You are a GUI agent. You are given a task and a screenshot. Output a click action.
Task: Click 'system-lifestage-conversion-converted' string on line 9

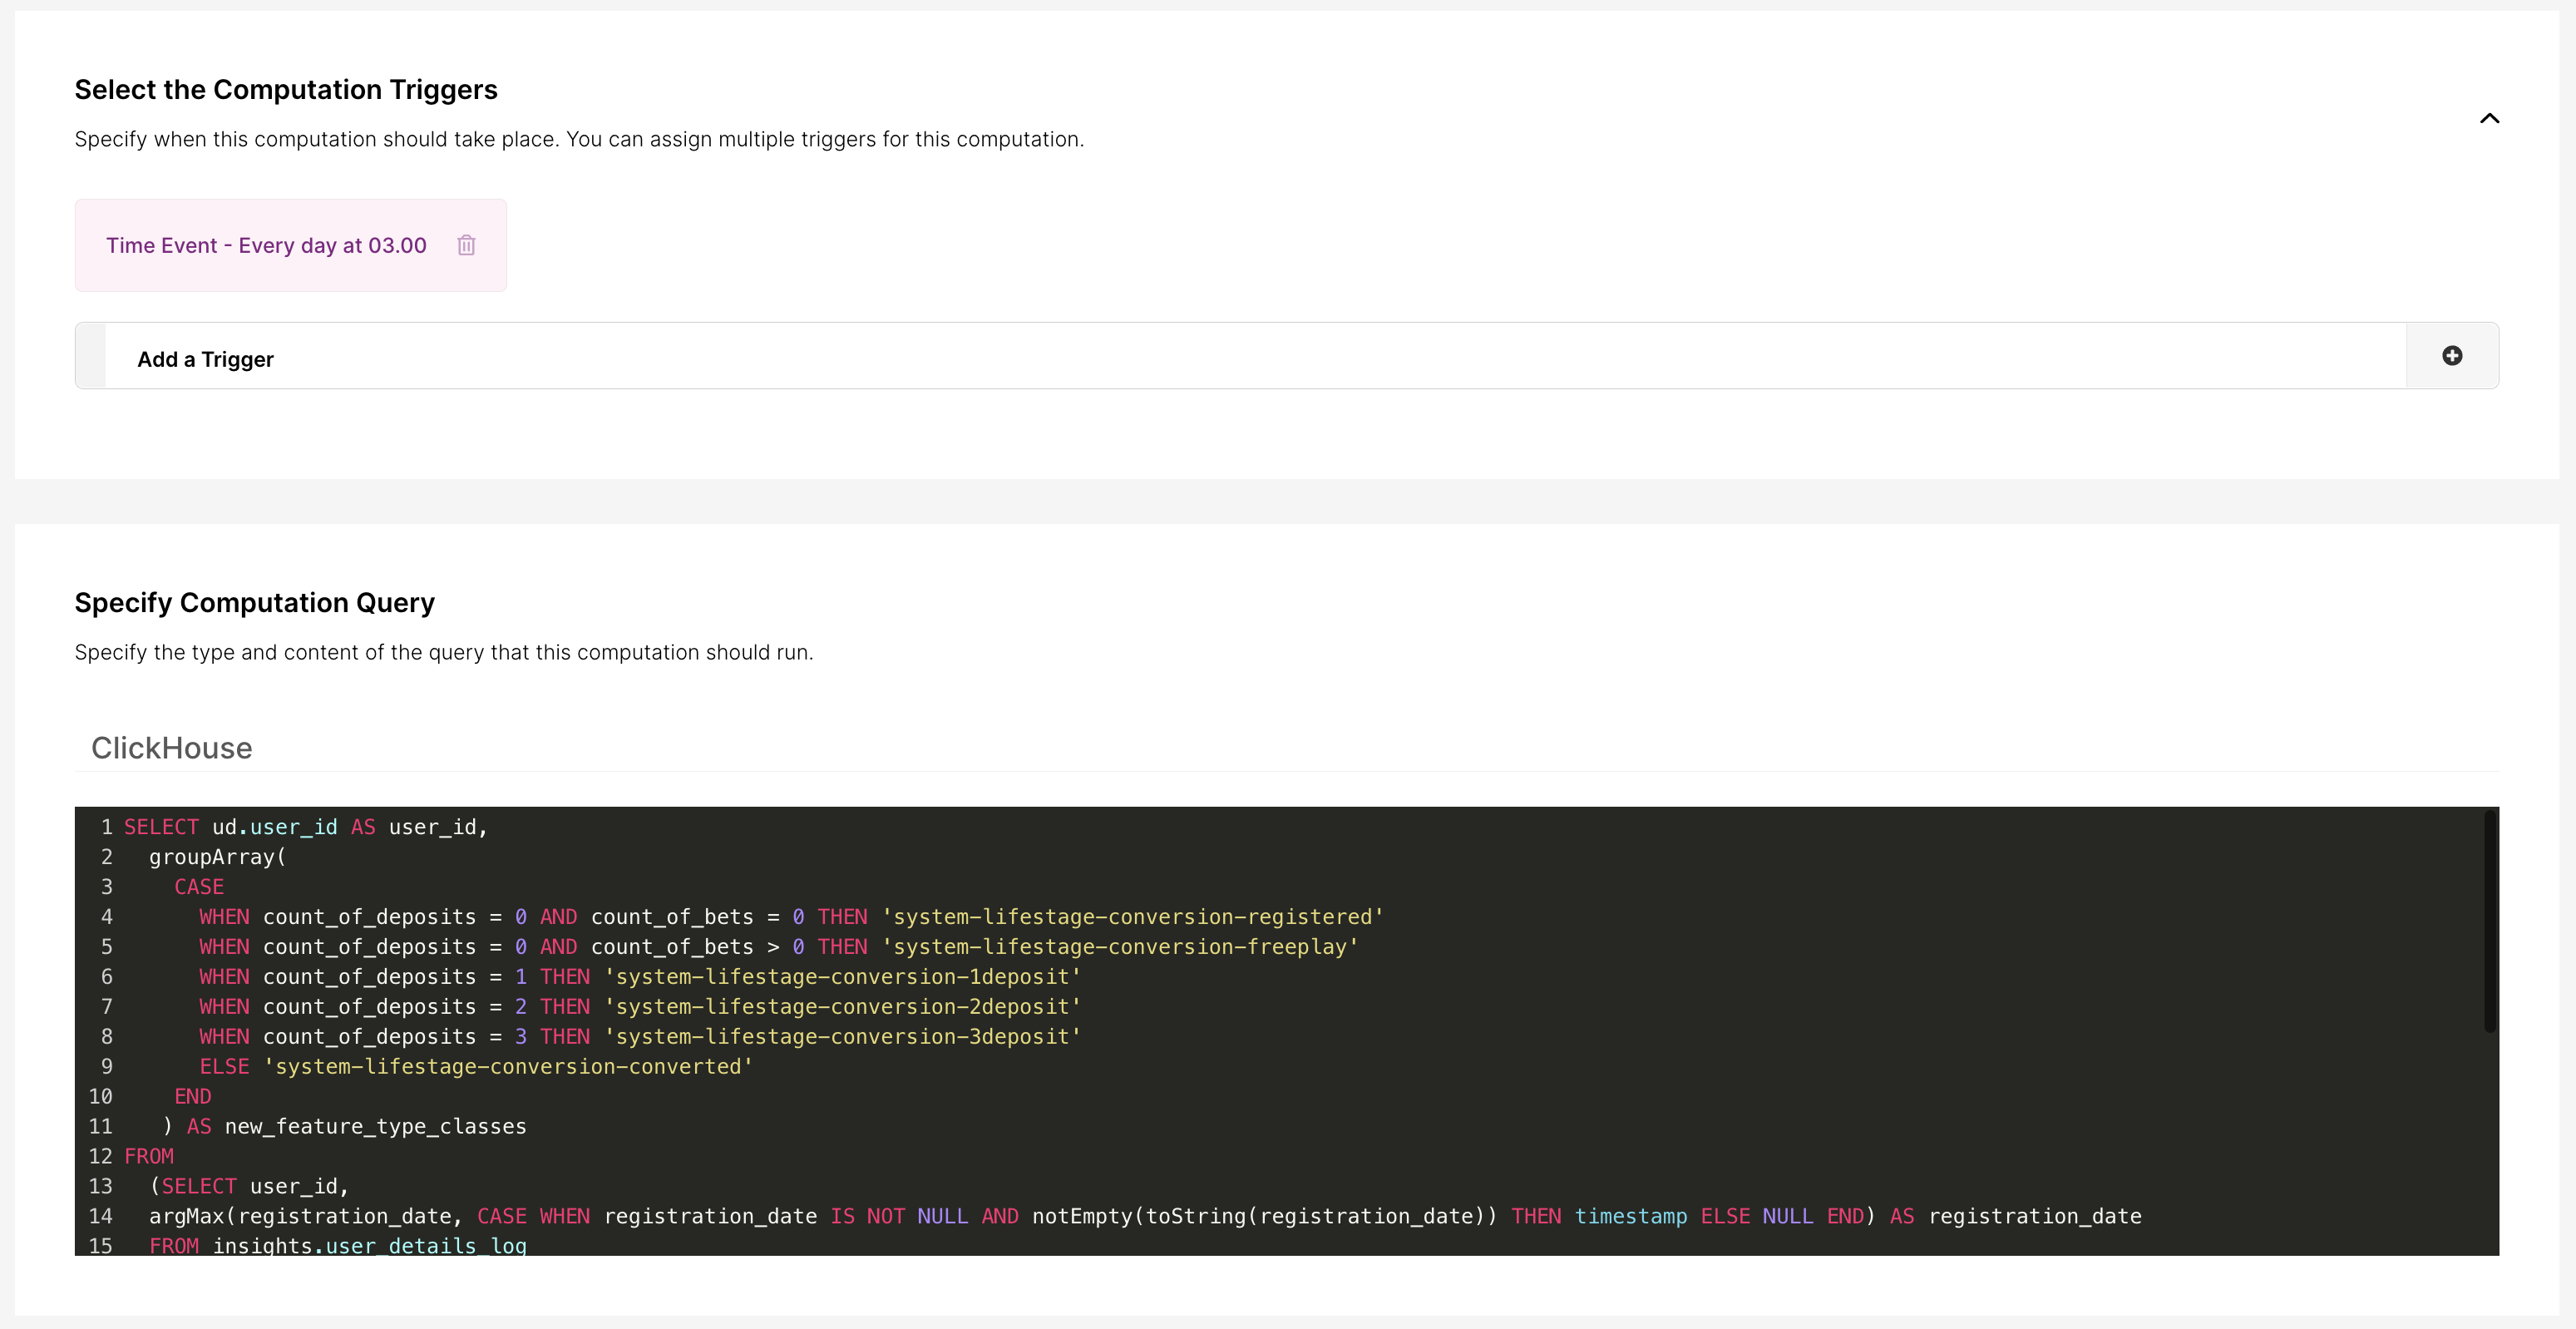pyautogui.click(x=508, y=1066)
